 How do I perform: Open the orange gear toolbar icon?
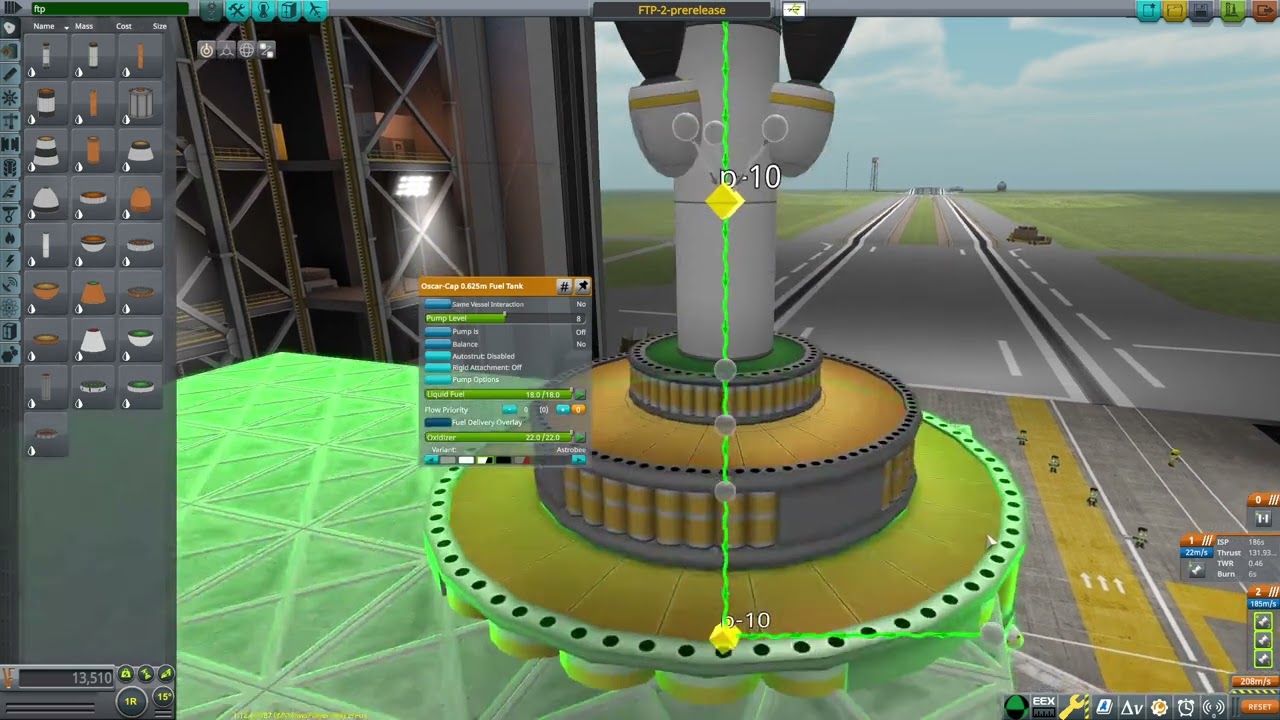[1159, 707]
